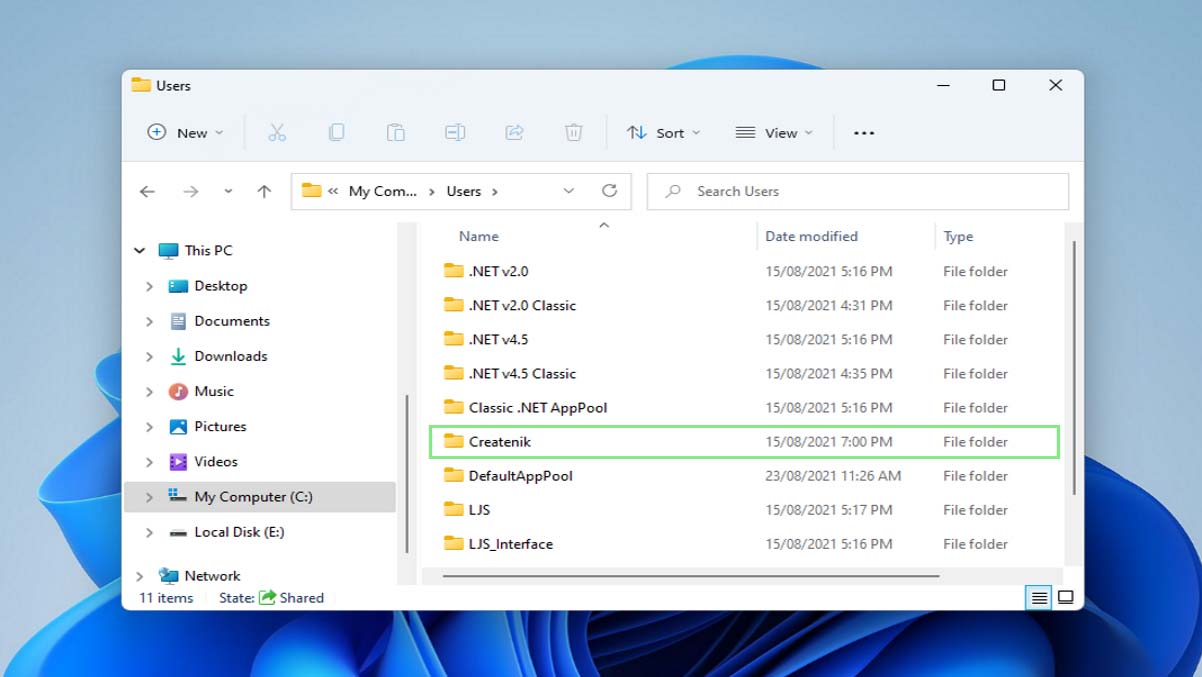Open the Sort dropdown menu
This screenshot has width=1202, height=677.
[663, 132]
